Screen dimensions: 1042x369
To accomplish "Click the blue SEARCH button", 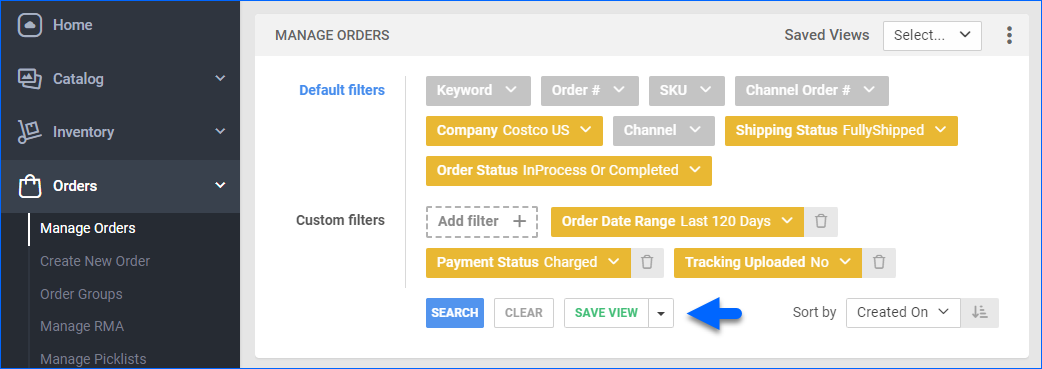I will pyautogui.click(x=455, y=313).
